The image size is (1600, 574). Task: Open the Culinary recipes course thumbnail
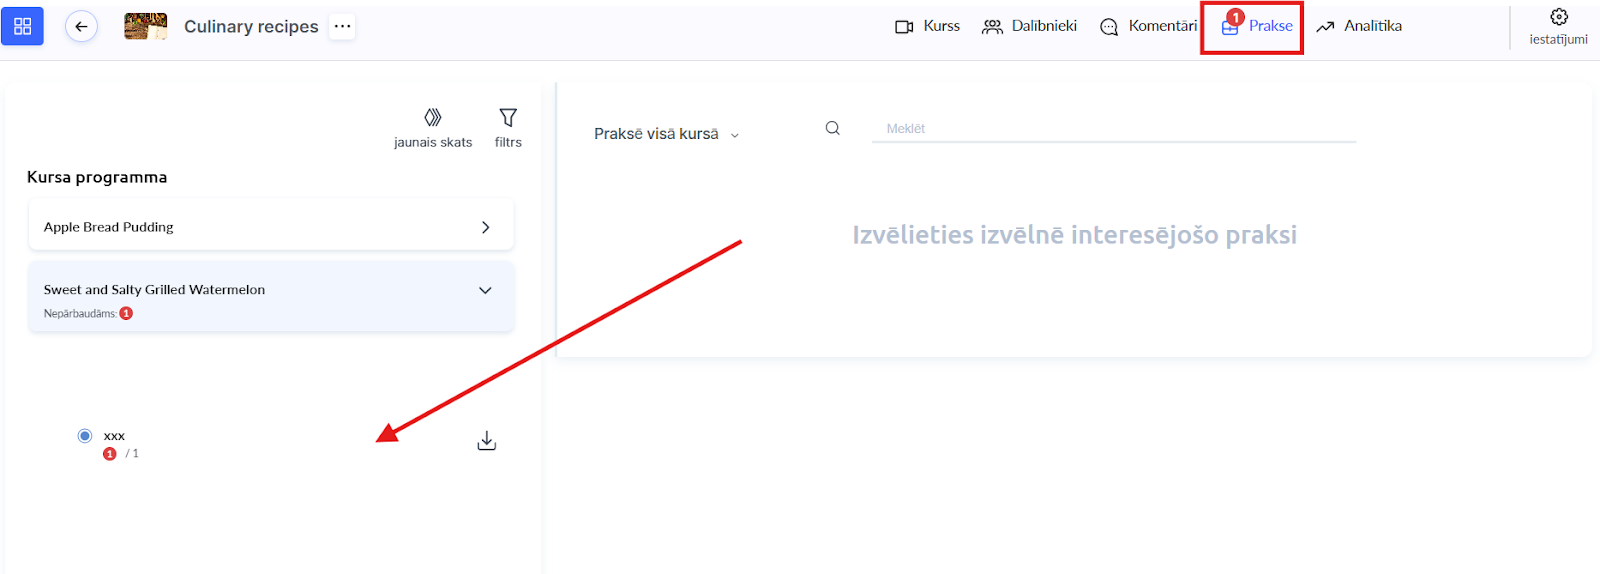click(x=145, y=26)
